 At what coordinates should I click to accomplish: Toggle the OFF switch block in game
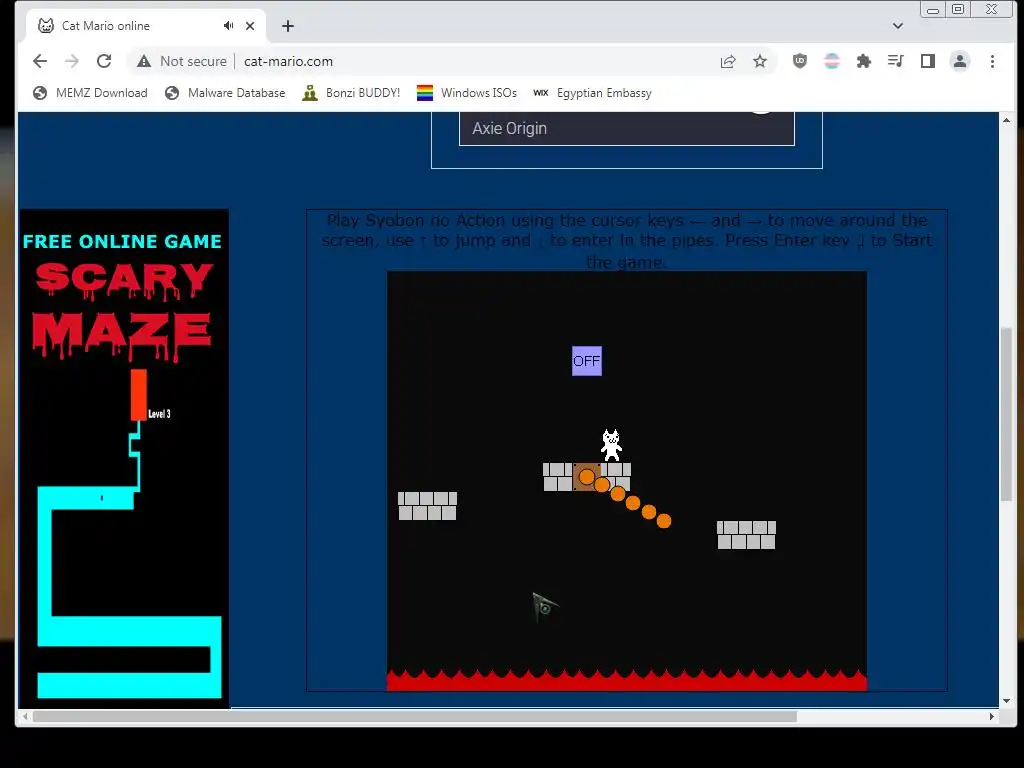(x=586, y=361)
